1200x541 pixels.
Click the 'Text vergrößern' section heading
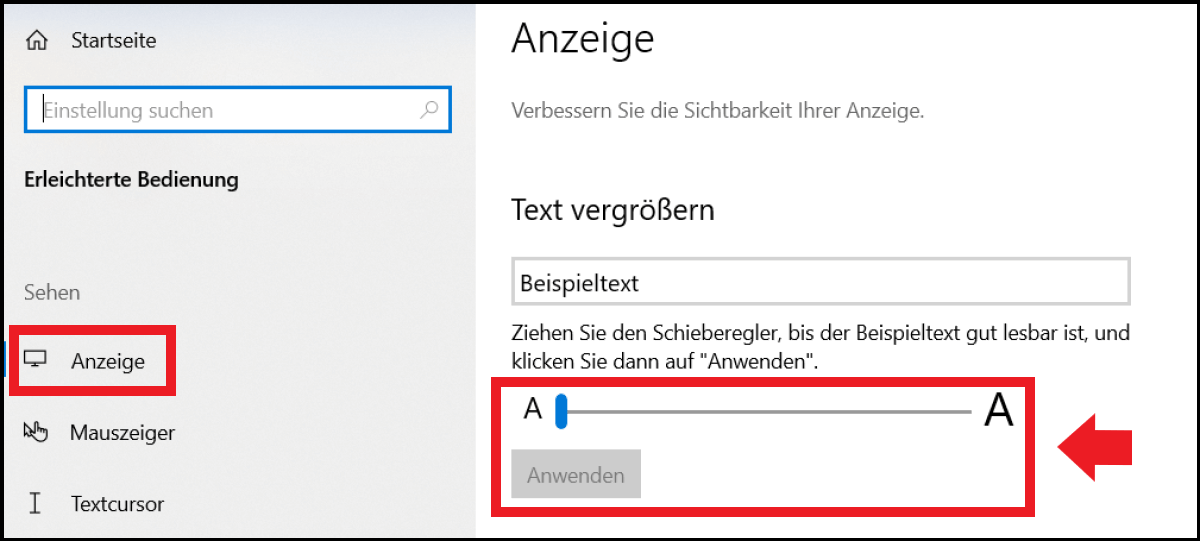pyautogui.click(x=612, y=210)
